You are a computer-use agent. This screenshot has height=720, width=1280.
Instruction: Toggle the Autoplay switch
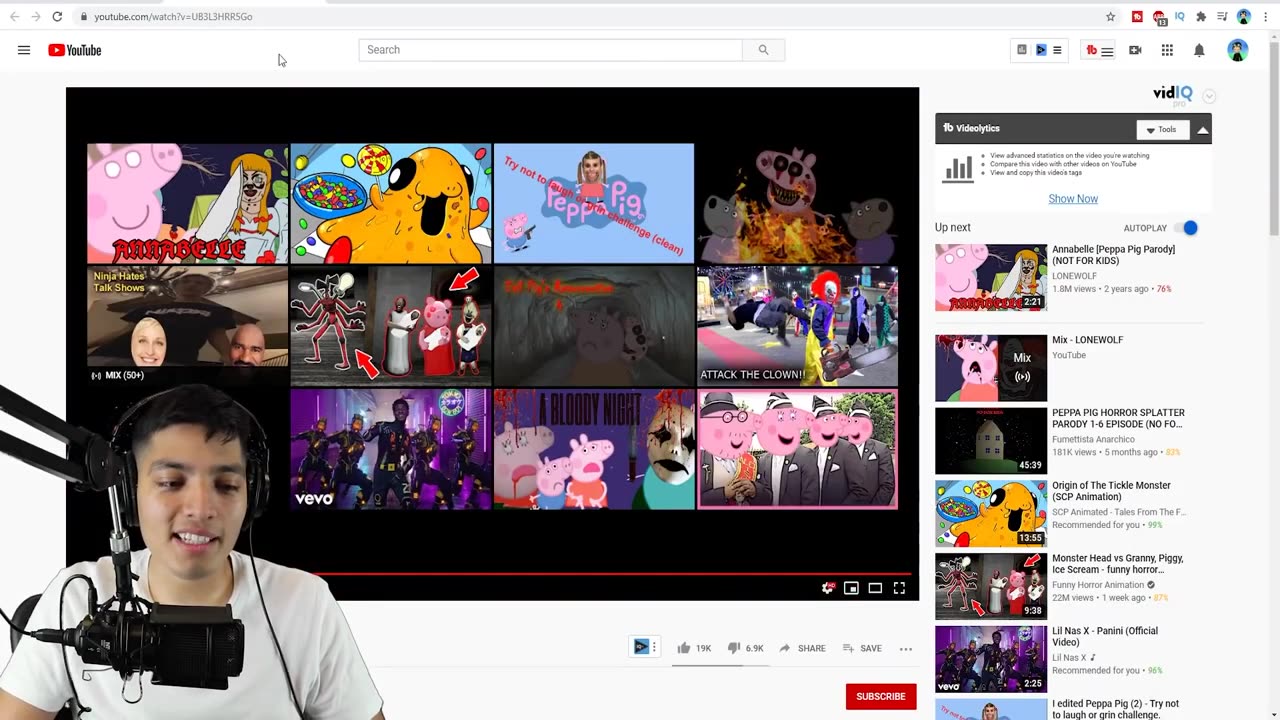point(1185,228)
